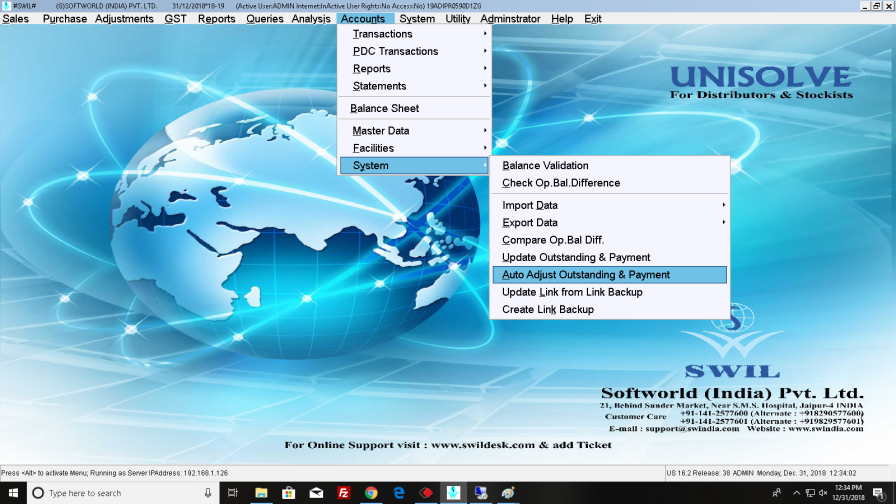The width and height of the screenshot is (896, 504).
Task: Select Check Op.Bal.Difference
Action: [610, 183]
